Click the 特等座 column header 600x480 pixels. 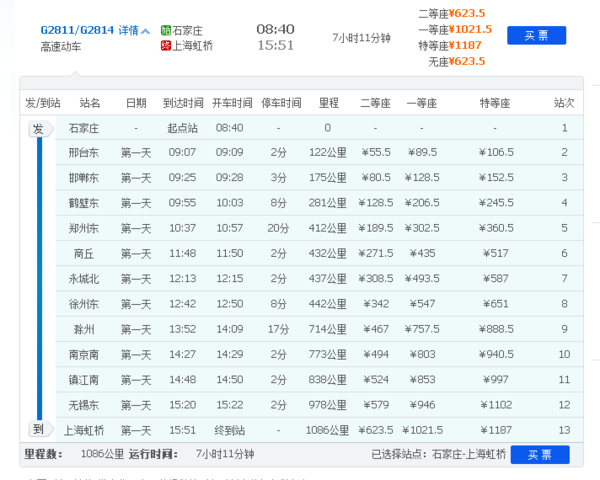[x=495, y=103]
